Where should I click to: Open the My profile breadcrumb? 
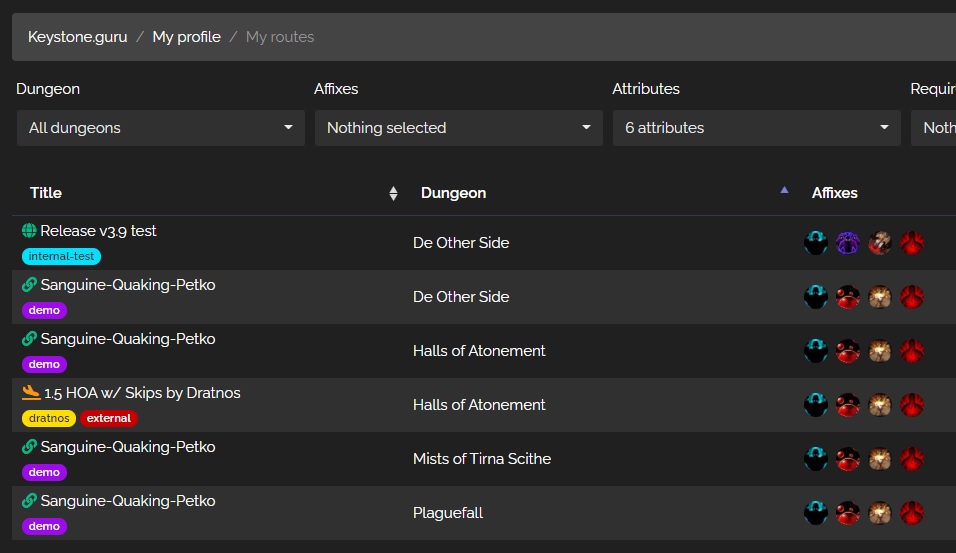tap(187, 37)
